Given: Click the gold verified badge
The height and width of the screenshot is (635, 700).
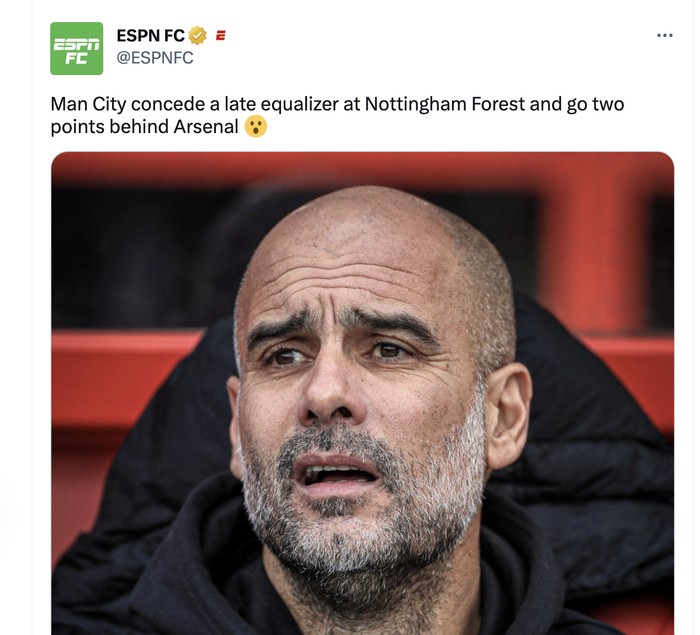Looking at the screenshot, I should tap(198, 36).
